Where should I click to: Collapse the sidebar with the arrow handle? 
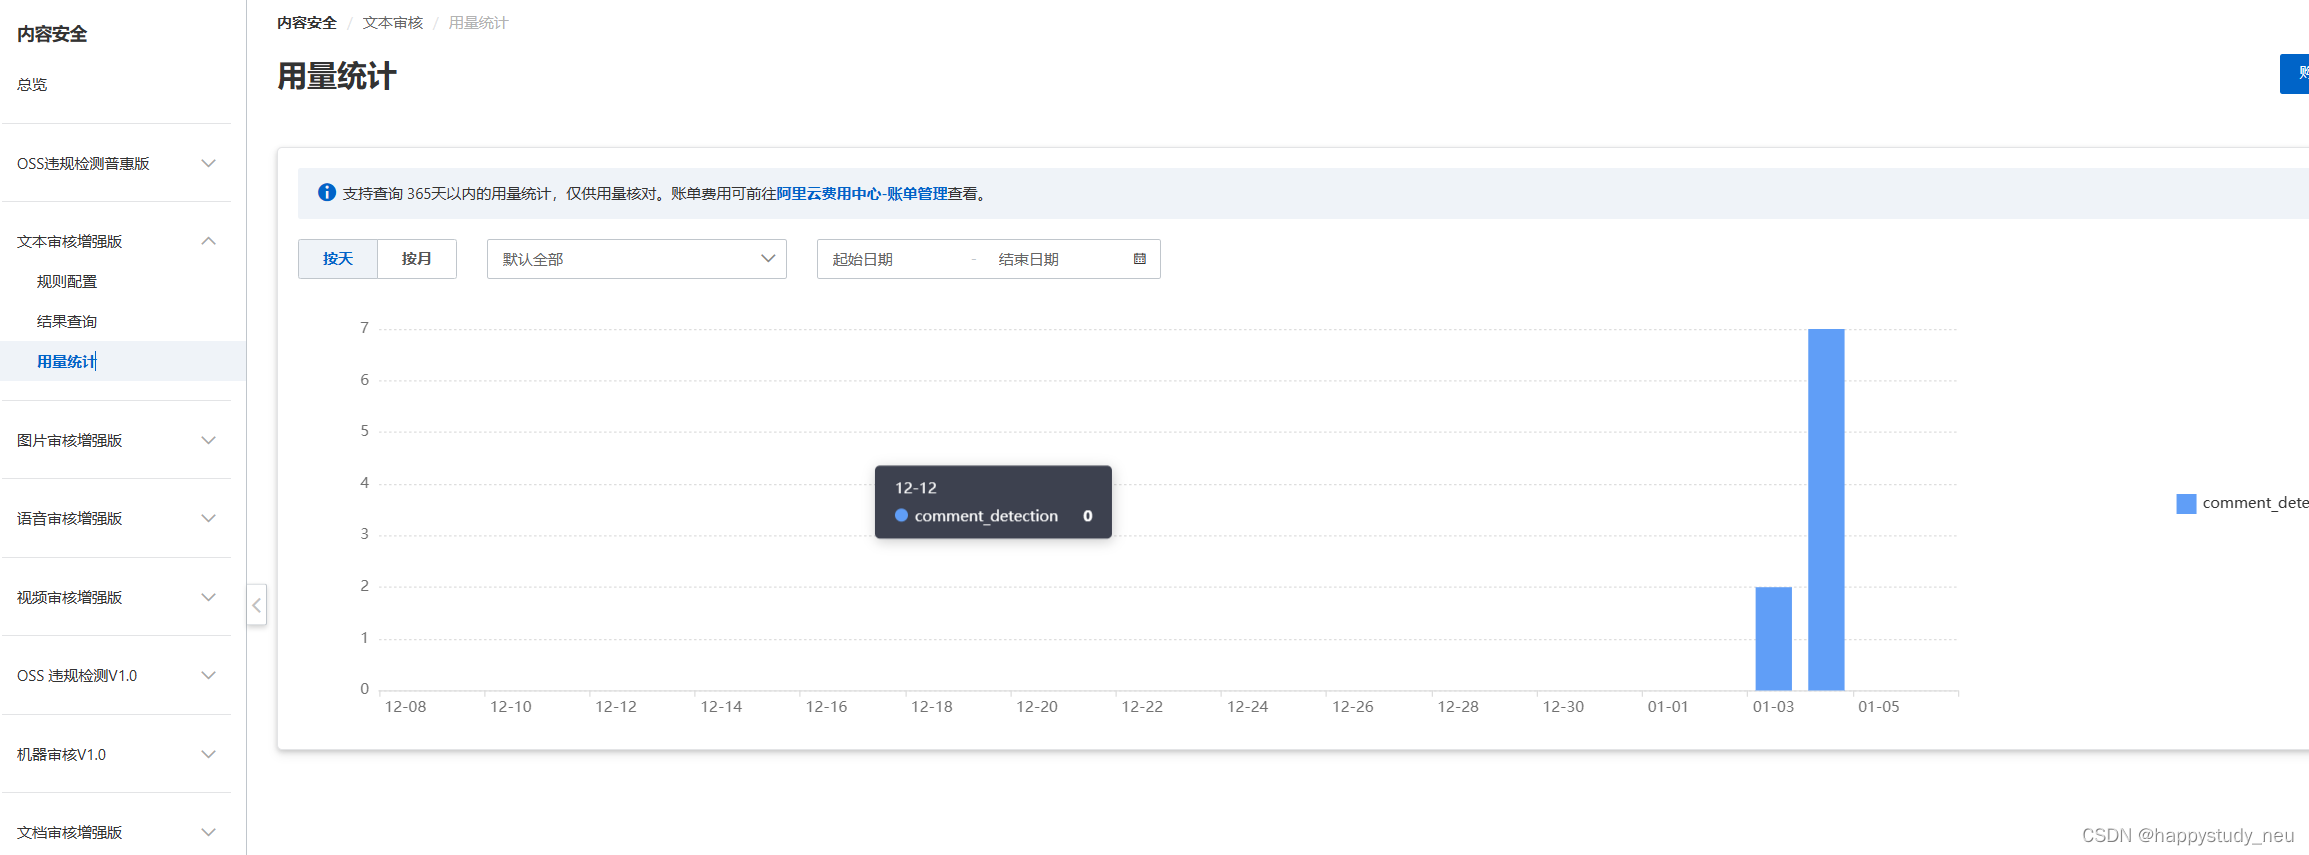(x=257, y=605)
